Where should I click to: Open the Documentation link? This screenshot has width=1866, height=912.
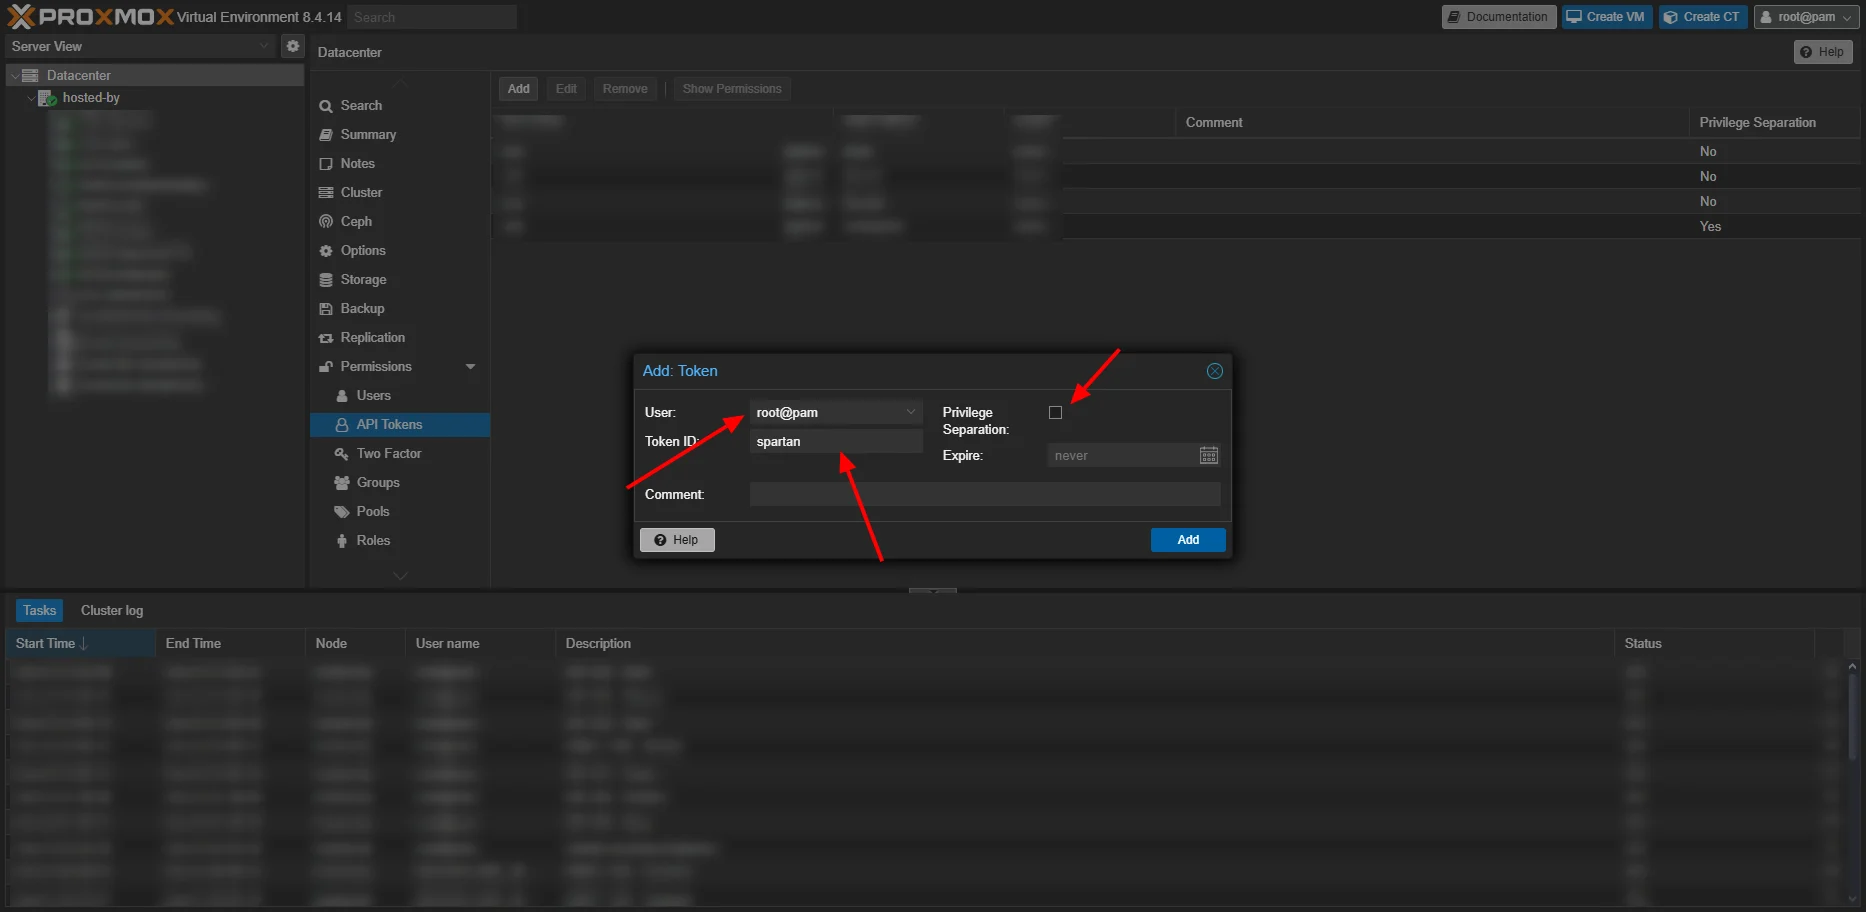1499,17
